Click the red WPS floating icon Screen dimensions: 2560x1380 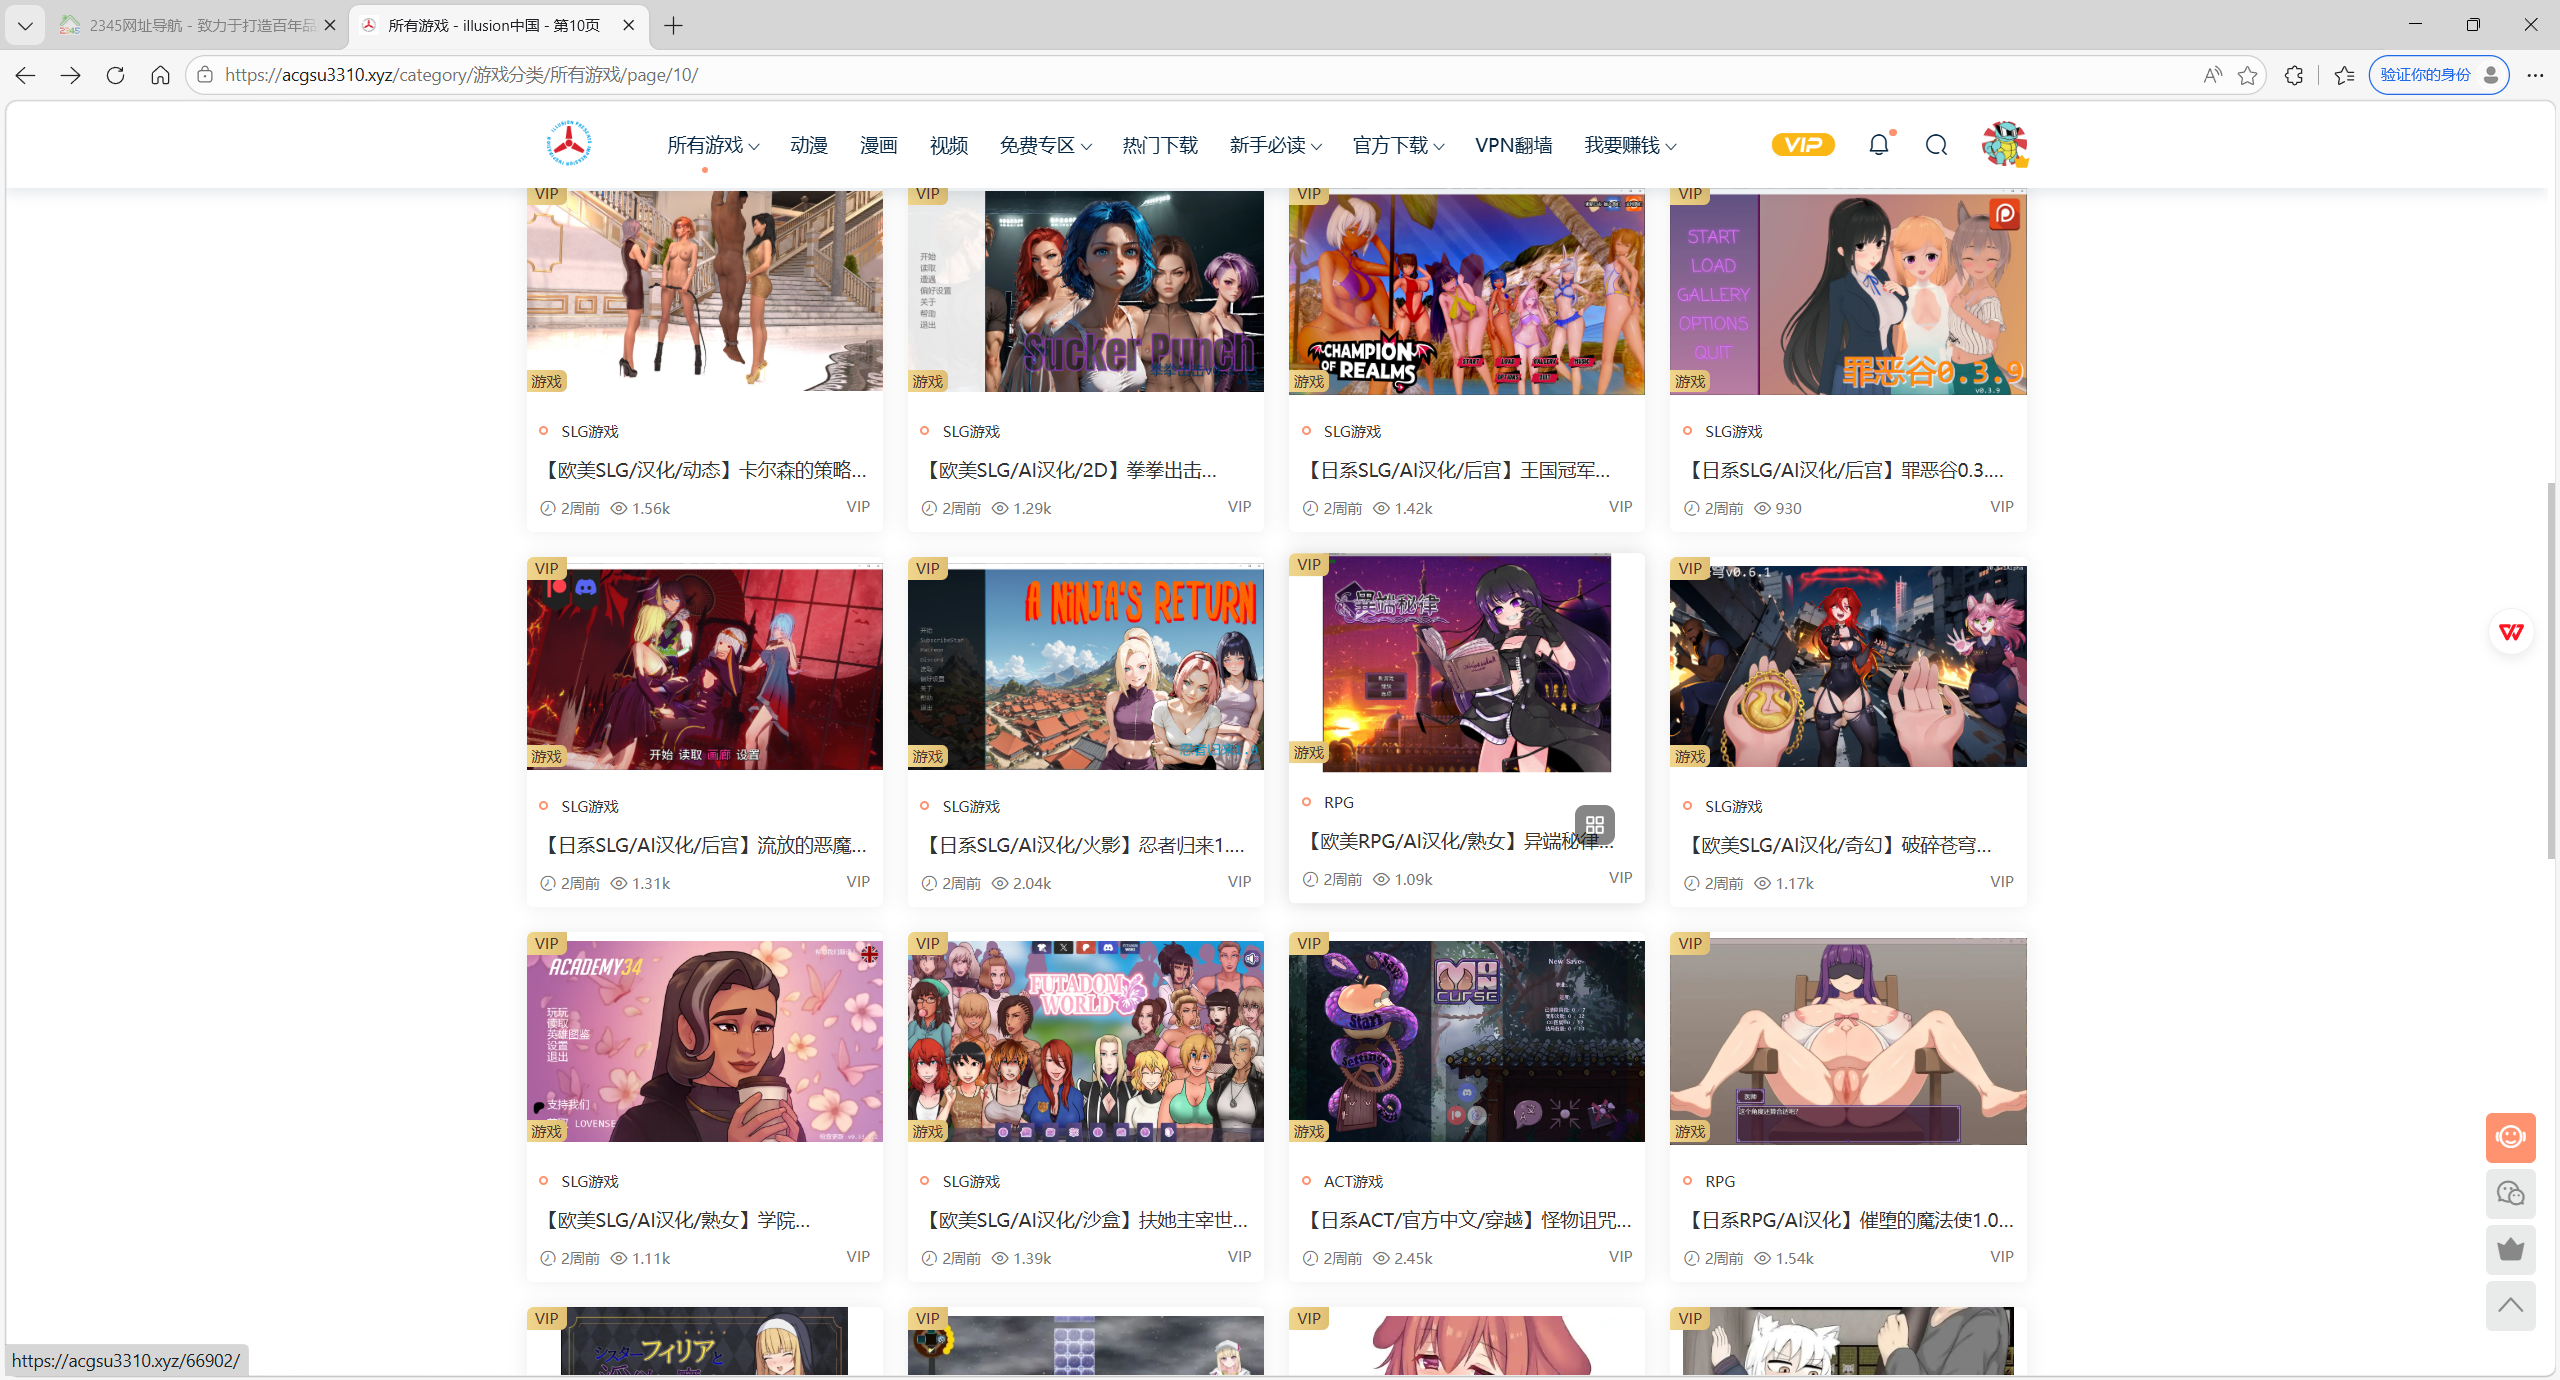tap(2510, 632)
